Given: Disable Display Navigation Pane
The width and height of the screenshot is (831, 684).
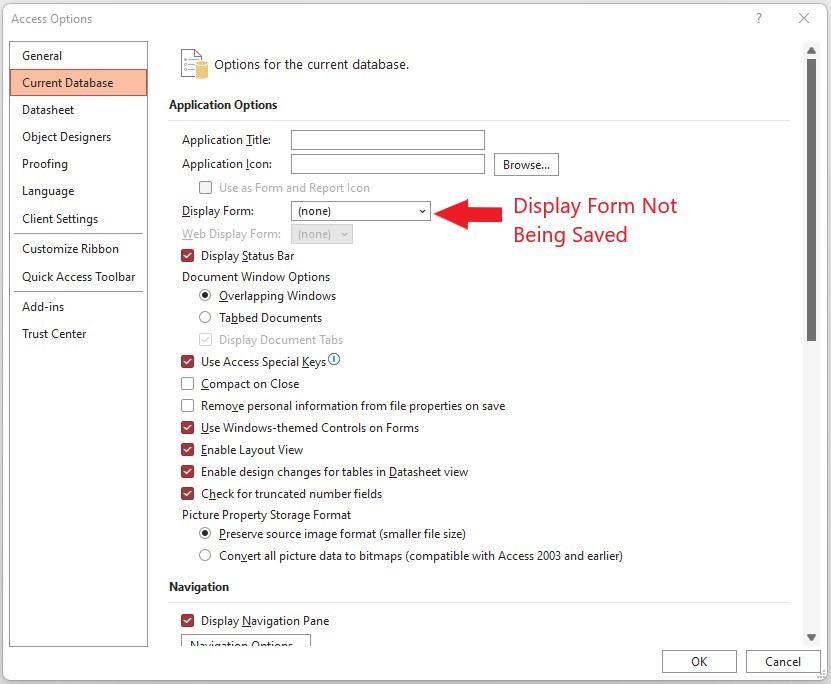Looking at the screenshot, I should pos(187,620).
